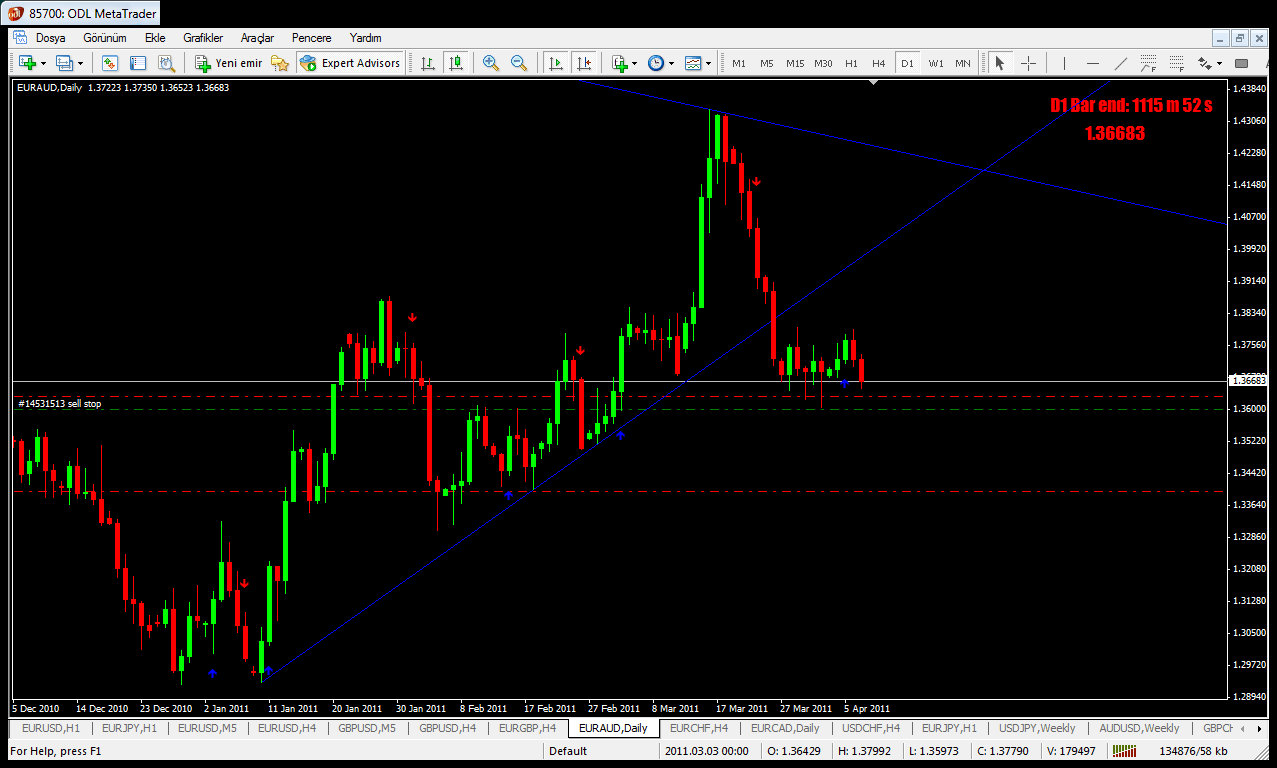Click the Yeni emir button
Image resolution: width=1277 pixels, height=768 pixels.
228,63
